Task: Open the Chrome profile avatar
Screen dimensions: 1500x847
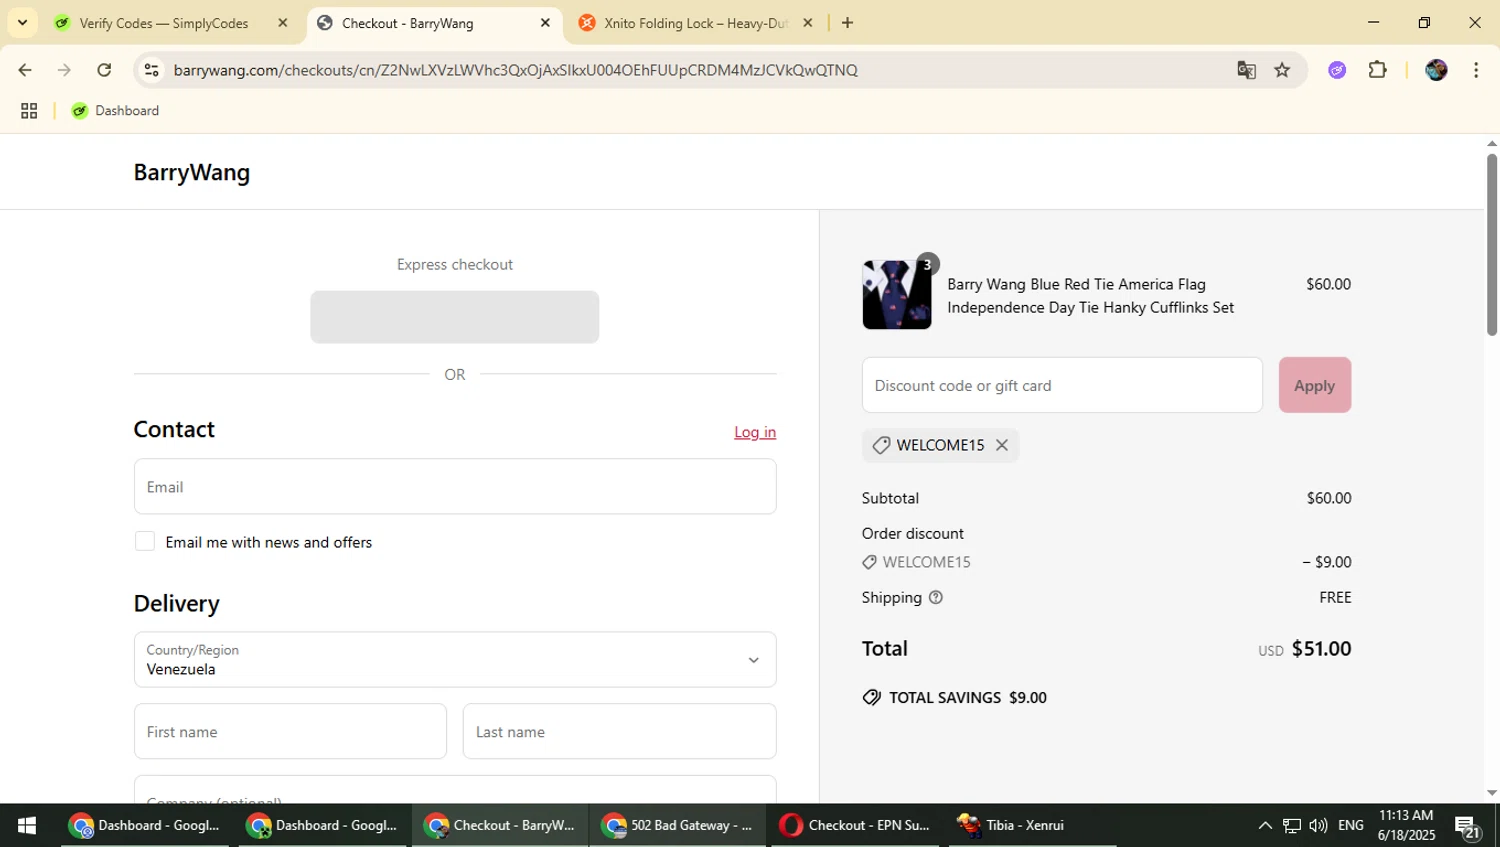Action: point(1436,70)
